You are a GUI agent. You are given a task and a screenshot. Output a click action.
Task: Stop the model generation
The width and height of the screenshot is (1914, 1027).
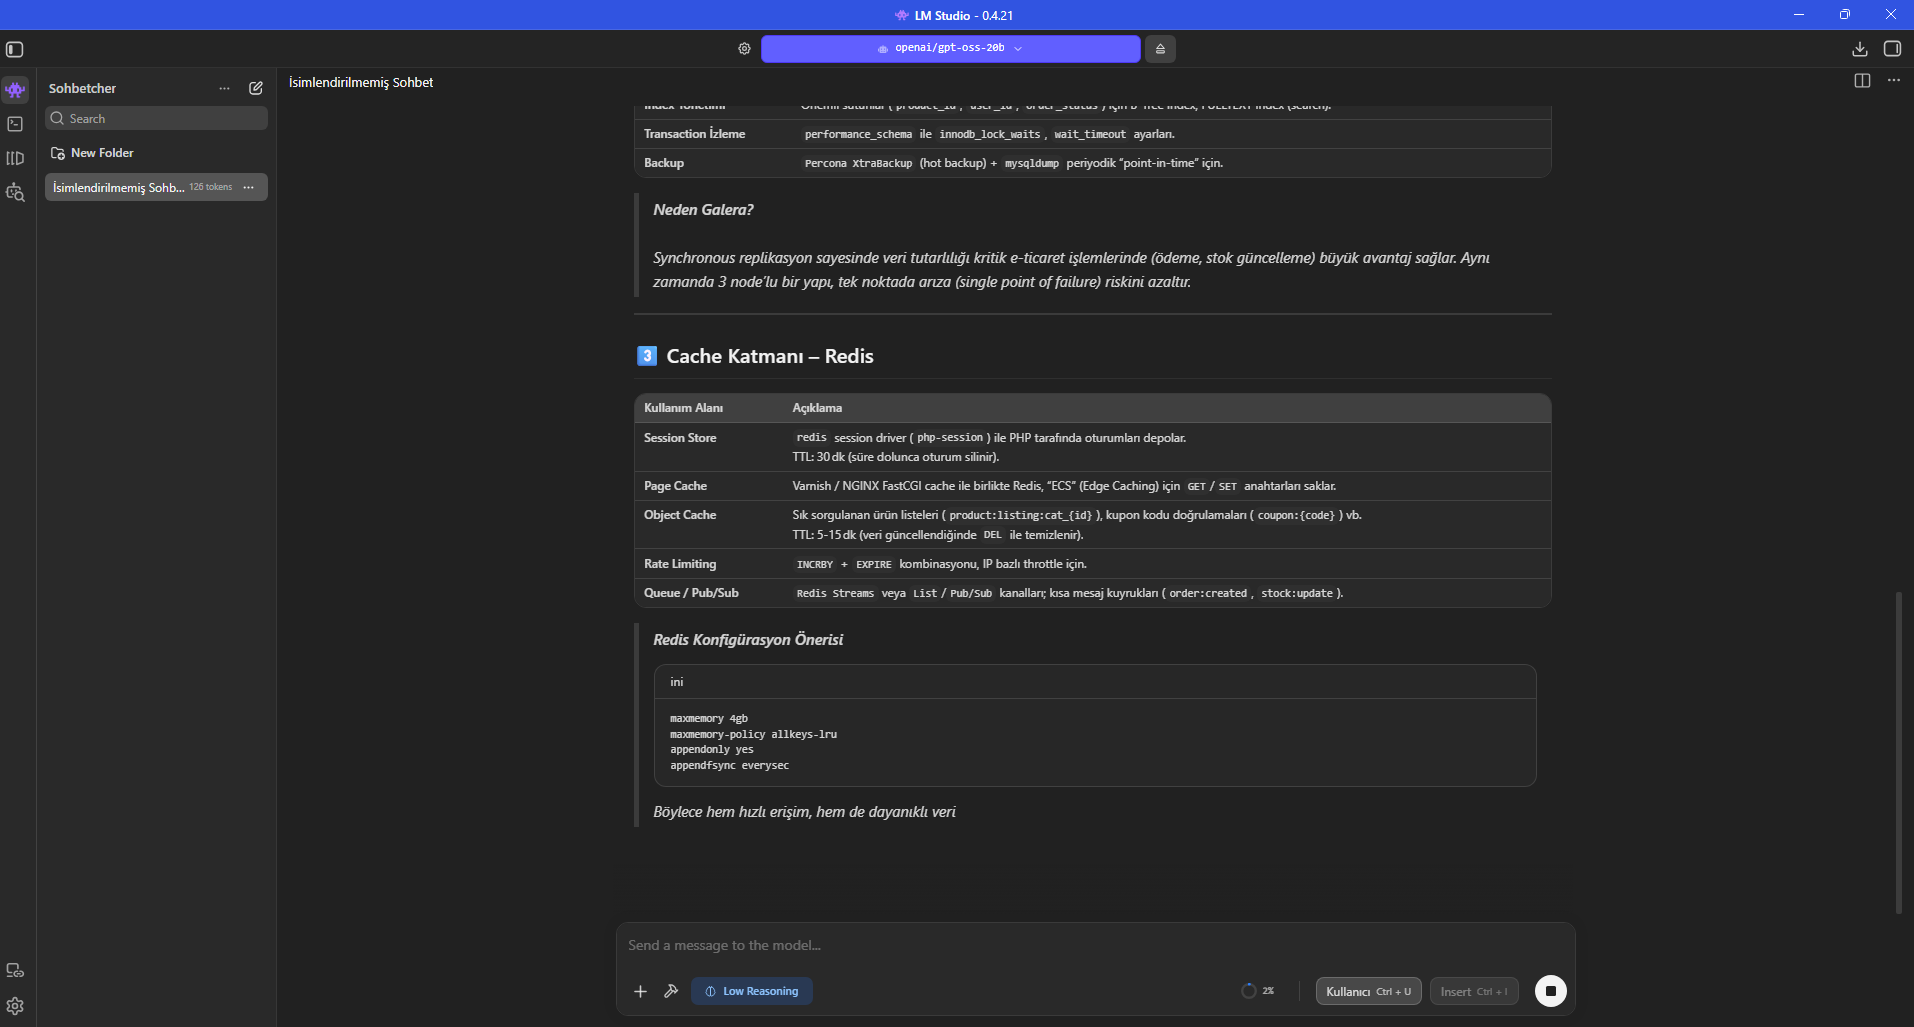pyautogui.click(x=1551, y=991)
